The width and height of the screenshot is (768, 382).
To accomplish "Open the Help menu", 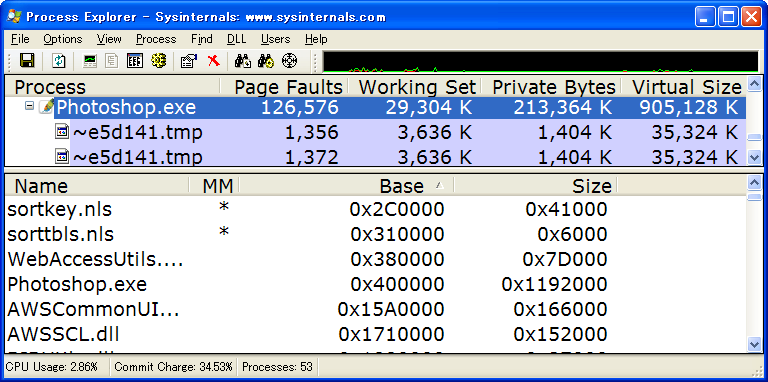I will tap(316, 39).
